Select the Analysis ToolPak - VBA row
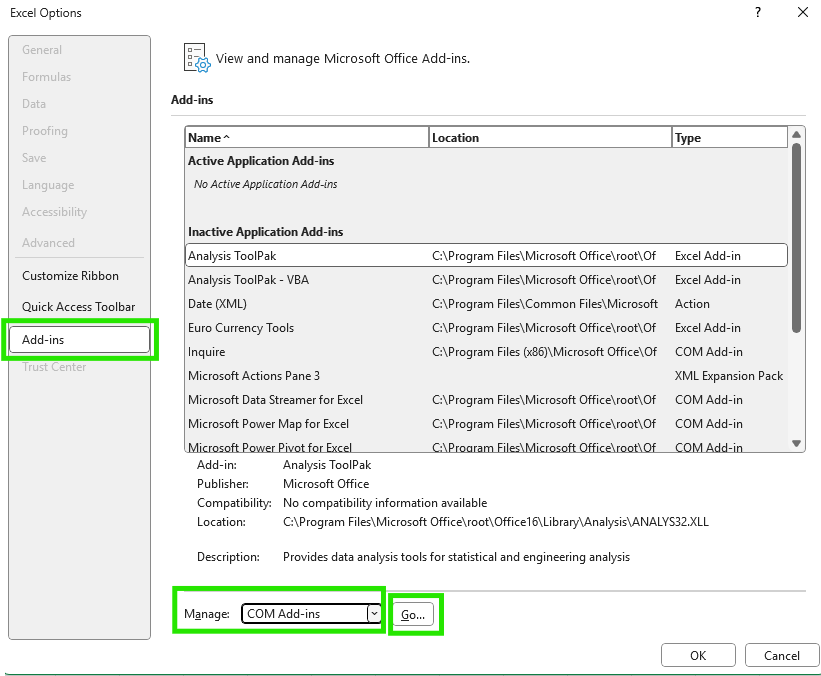This screenshot has height=676, width=821. point(486,280)
